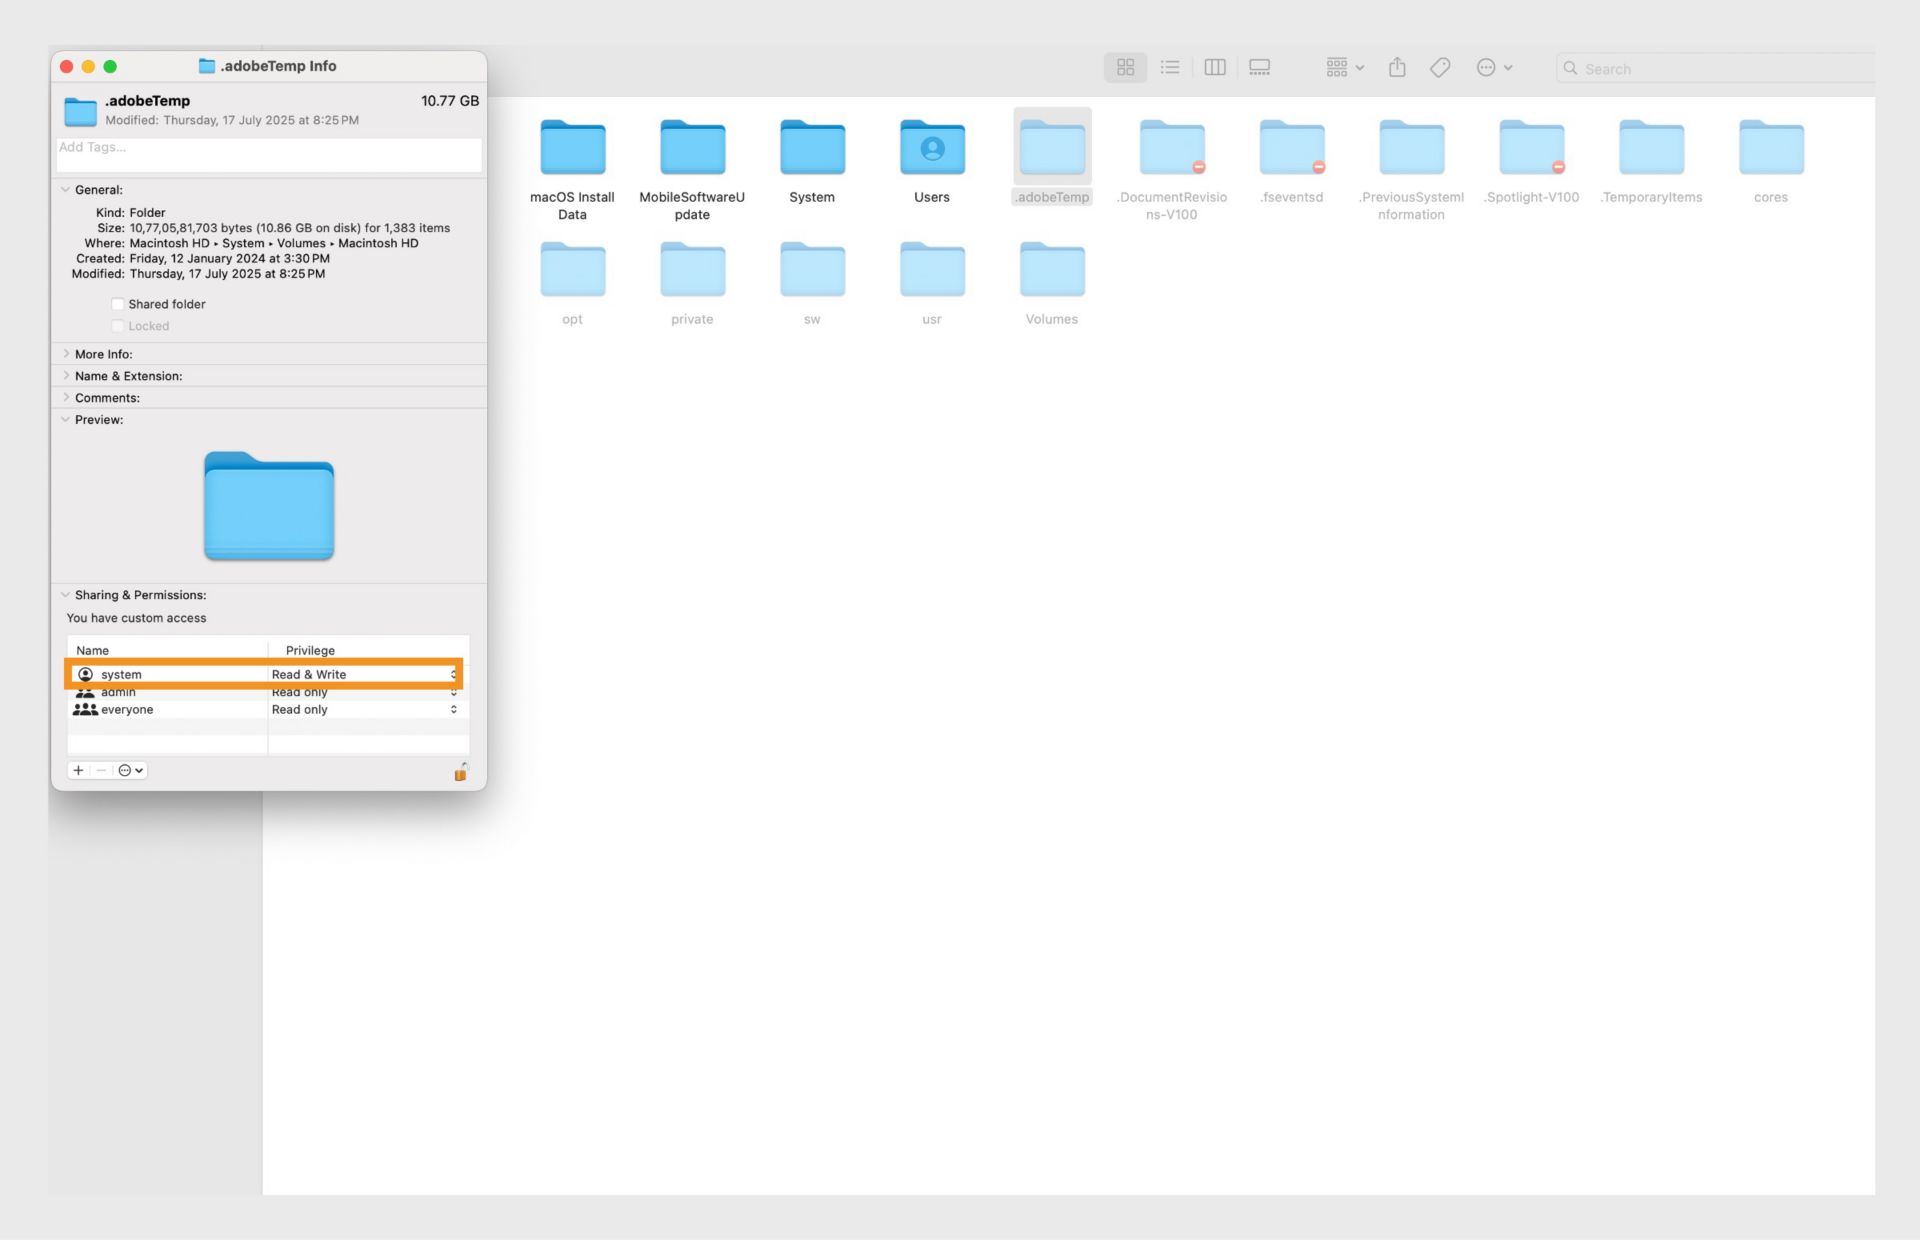This screenshot has height=1240, width=1920.
Task: Change admin privilege using its stepper control
Action: (x=453, y=691)
